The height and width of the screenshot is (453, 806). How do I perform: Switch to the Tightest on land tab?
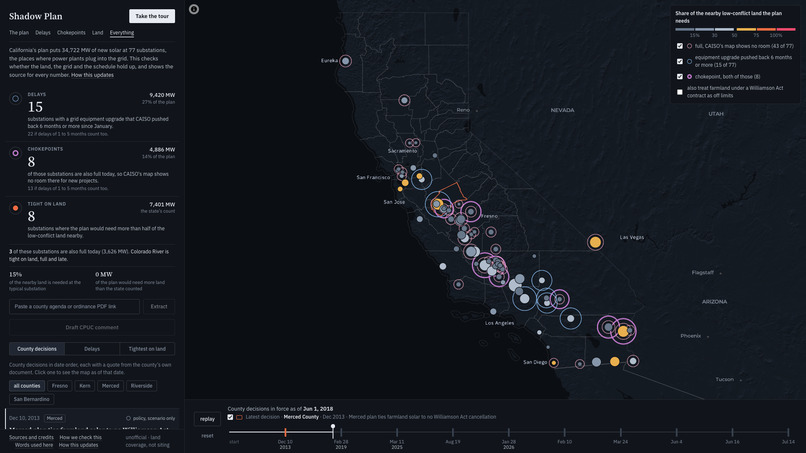pyautogui.click(x=147, y=349)
